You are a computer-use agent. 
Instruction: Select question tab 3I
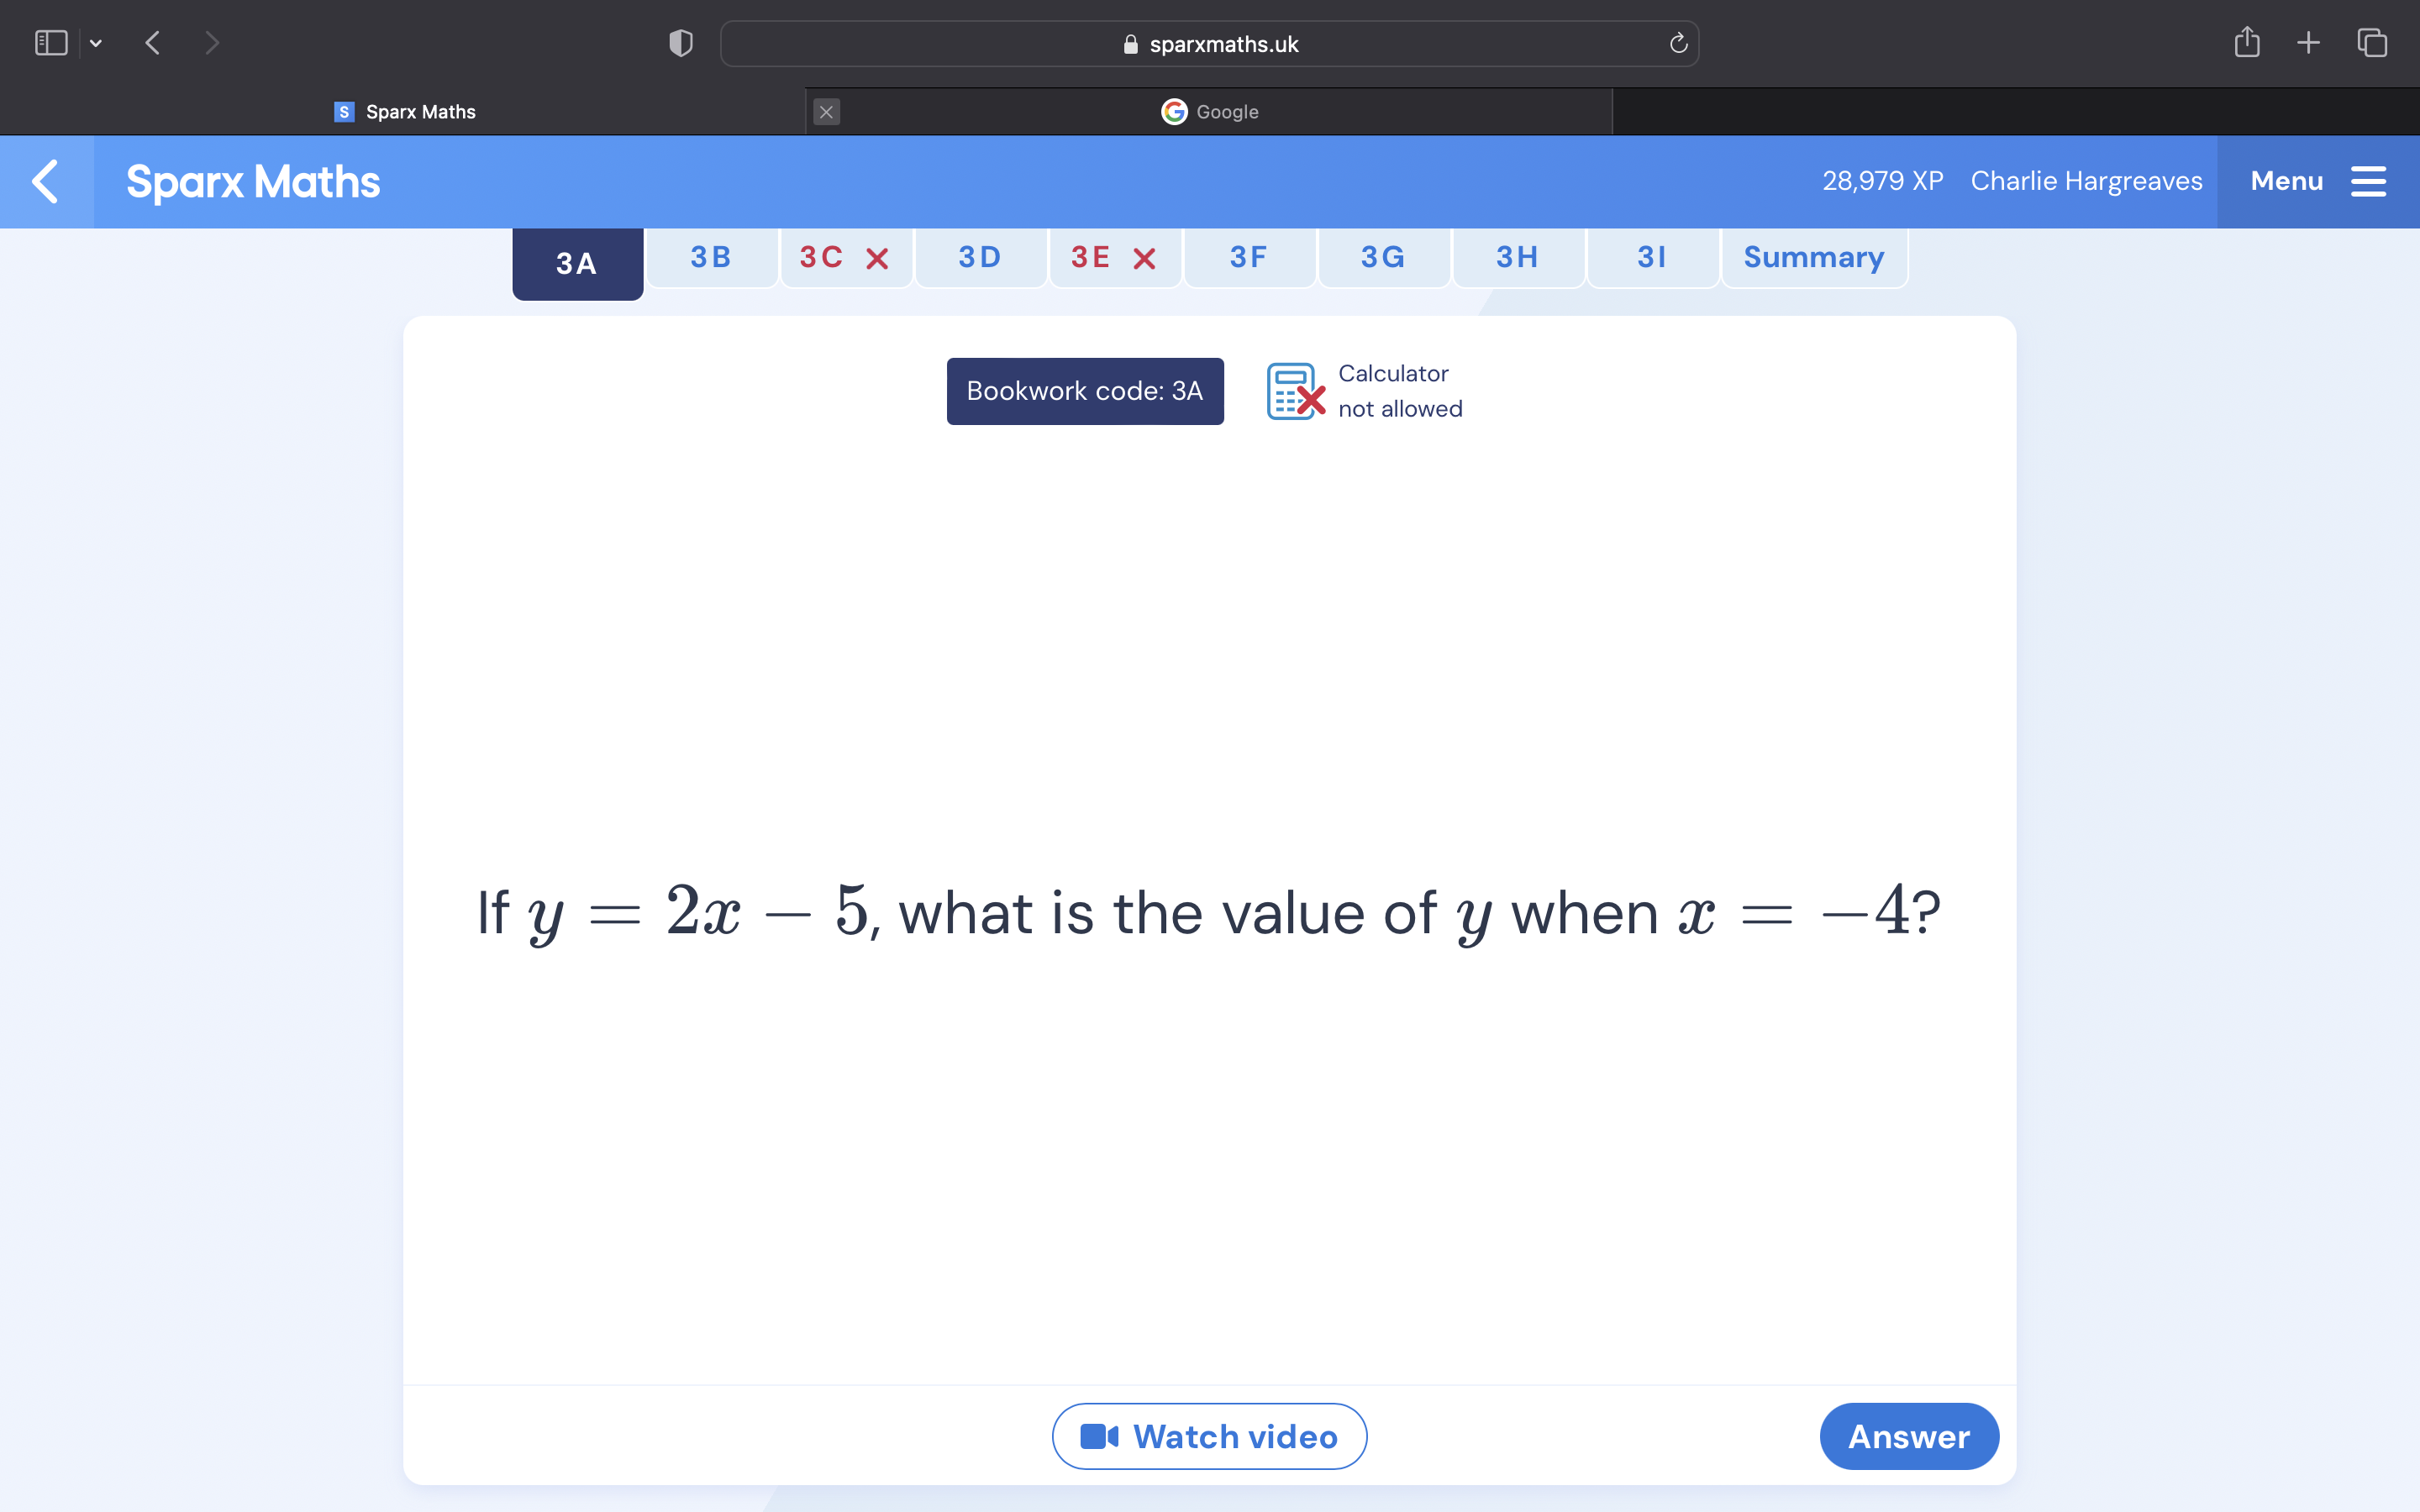coord(1652,257)
